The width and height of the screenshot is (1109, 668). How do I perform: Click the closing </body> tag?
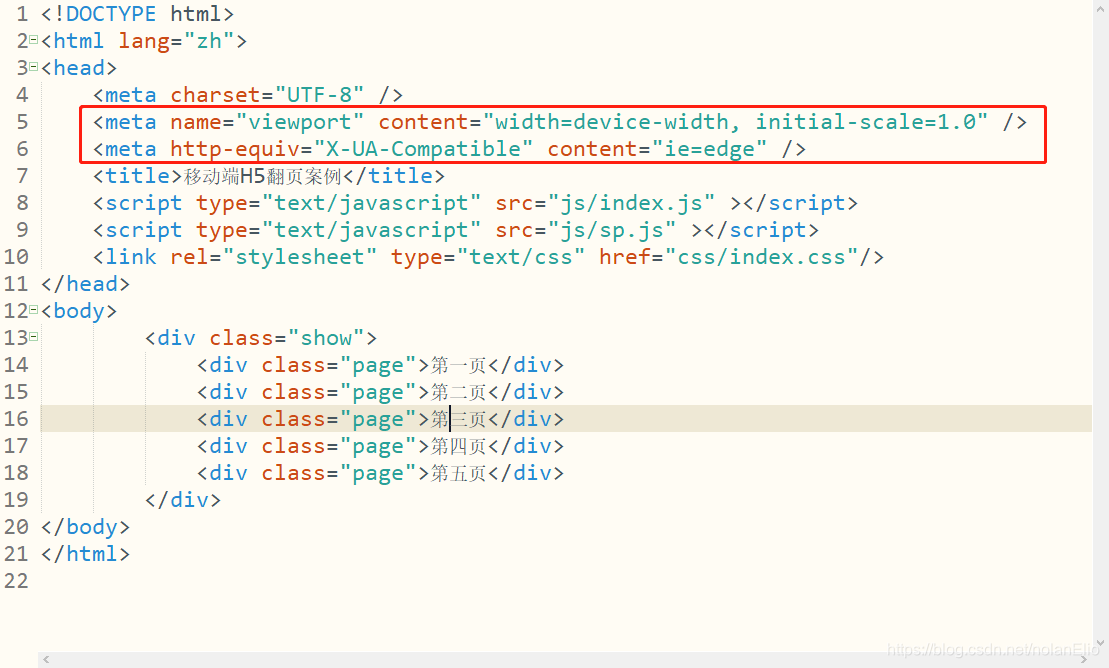click(86, 526)
